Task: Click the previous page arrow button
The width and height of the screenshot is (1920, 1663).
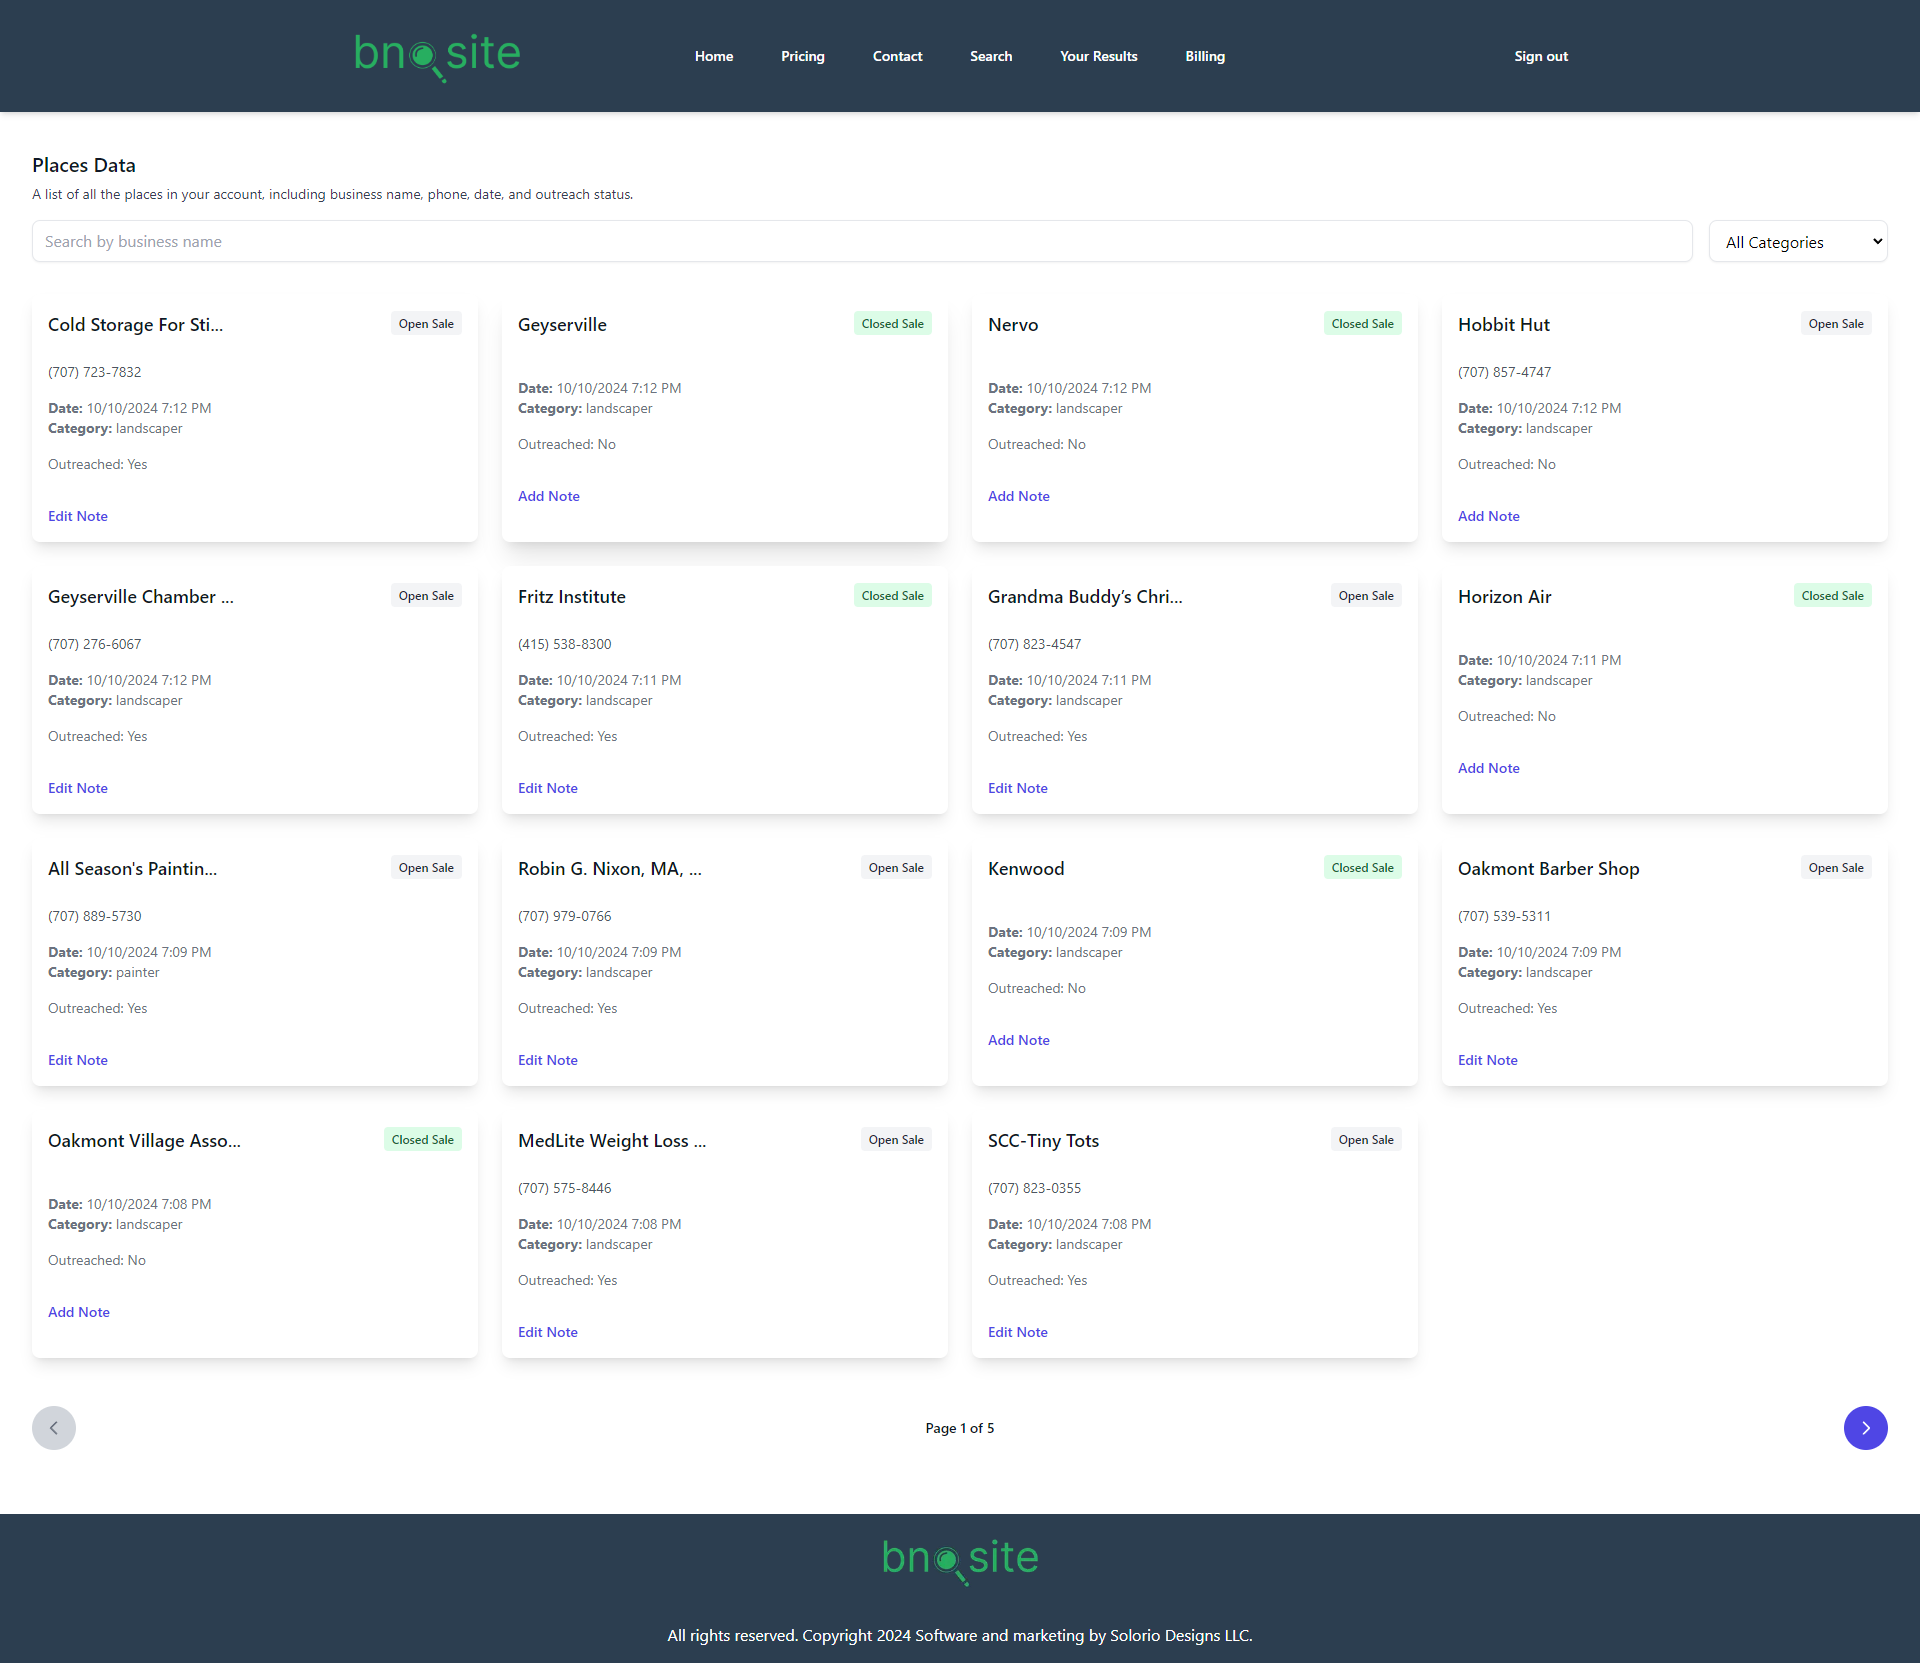Action: (x=54, y=1428)
